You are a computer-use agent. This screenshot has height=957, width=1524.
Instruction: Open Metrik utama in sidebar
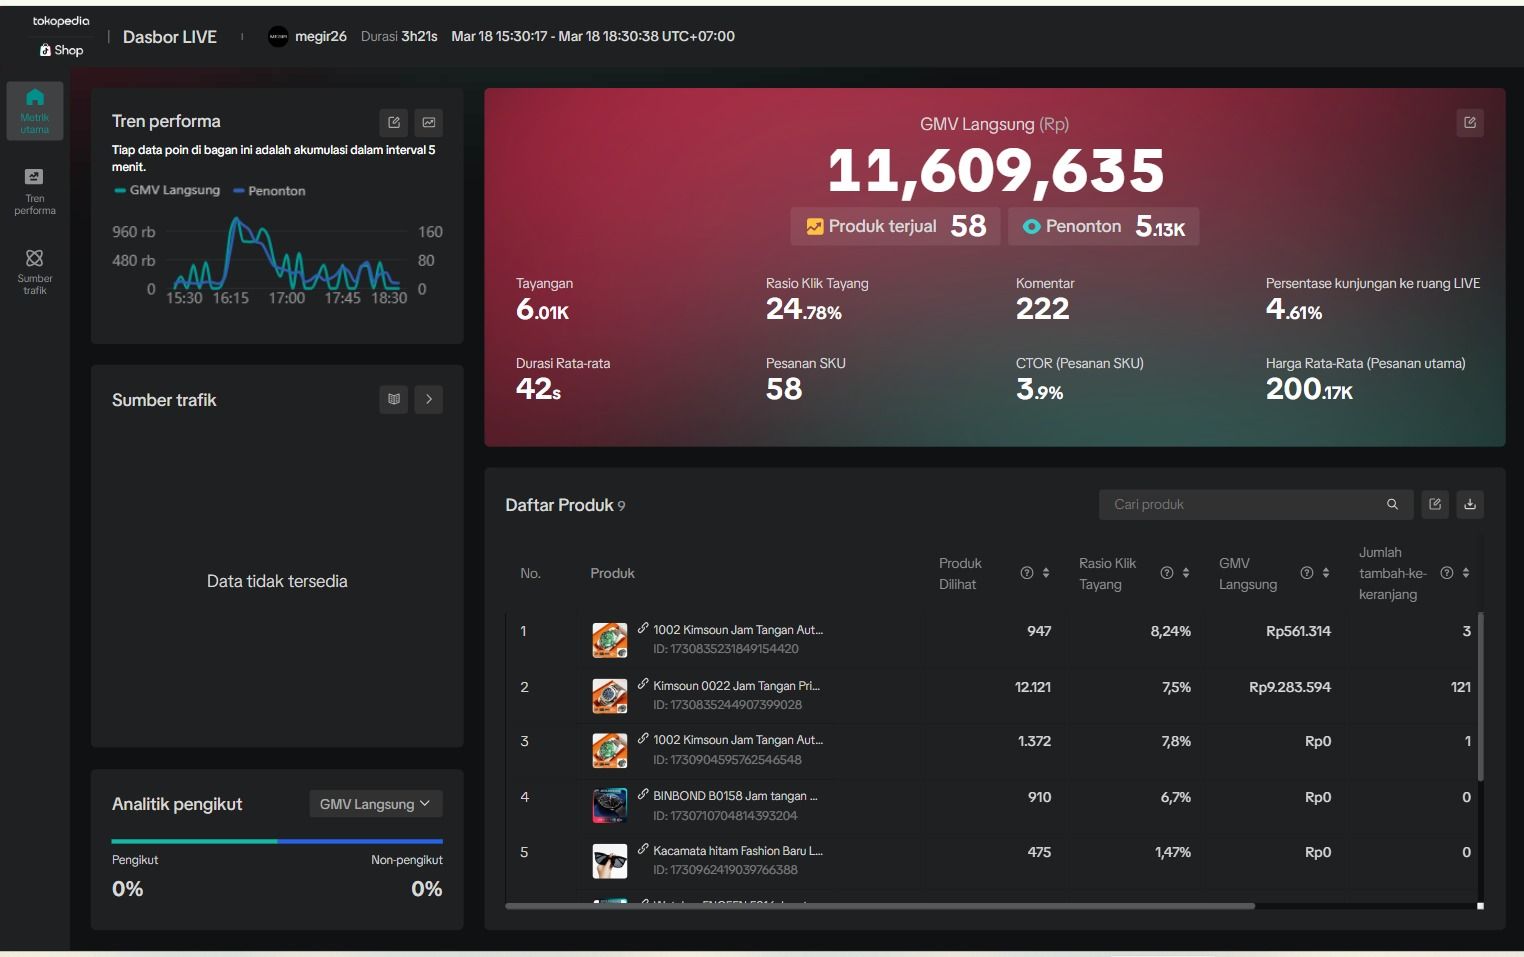pos(35,110)
